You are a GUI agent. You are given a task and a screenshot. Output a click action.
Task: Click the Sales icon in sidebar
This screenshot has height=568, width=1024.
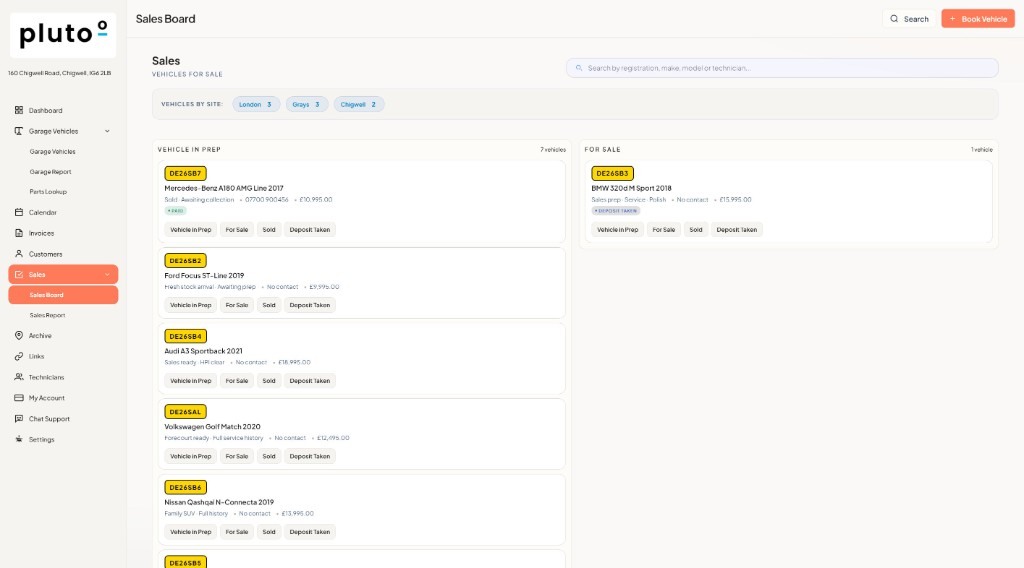[19, 275]
